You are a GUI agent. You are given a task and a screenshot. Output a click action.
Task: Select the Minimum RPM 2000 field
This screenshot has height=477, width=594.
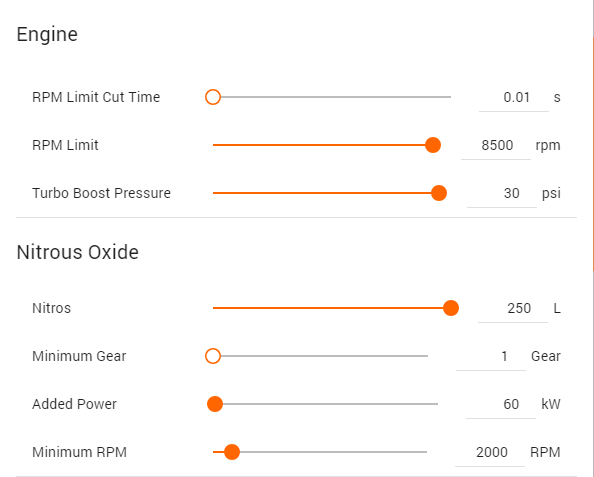(490, 453)
